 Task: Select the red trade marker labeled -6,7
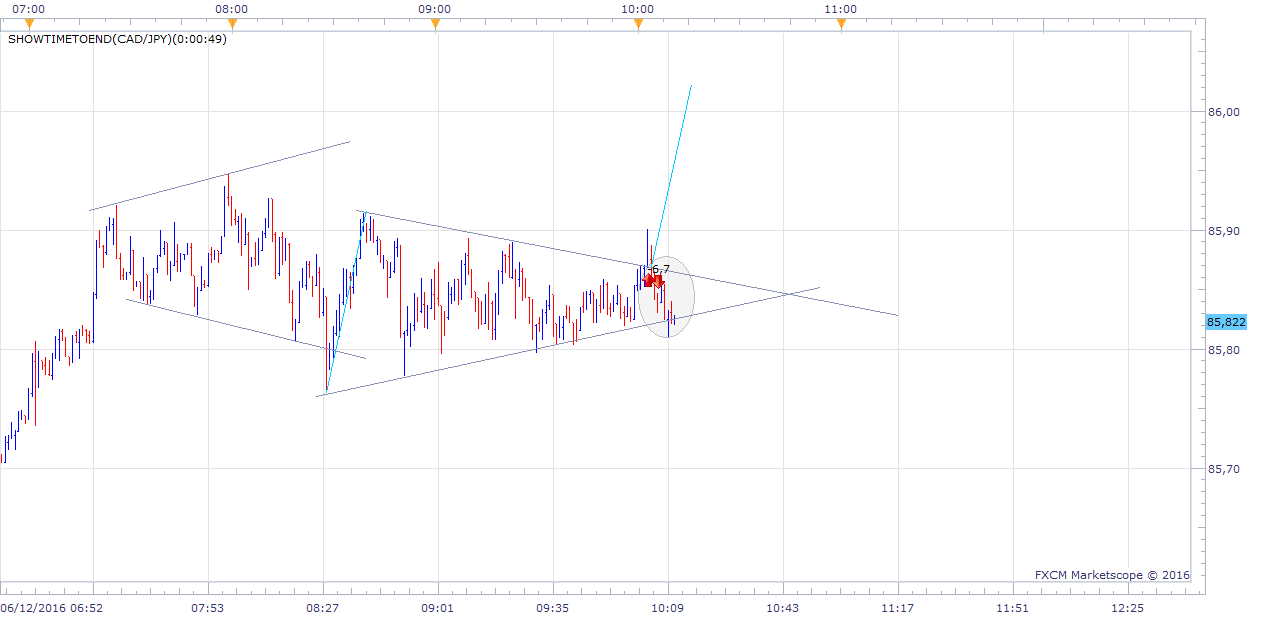point(654,281)
